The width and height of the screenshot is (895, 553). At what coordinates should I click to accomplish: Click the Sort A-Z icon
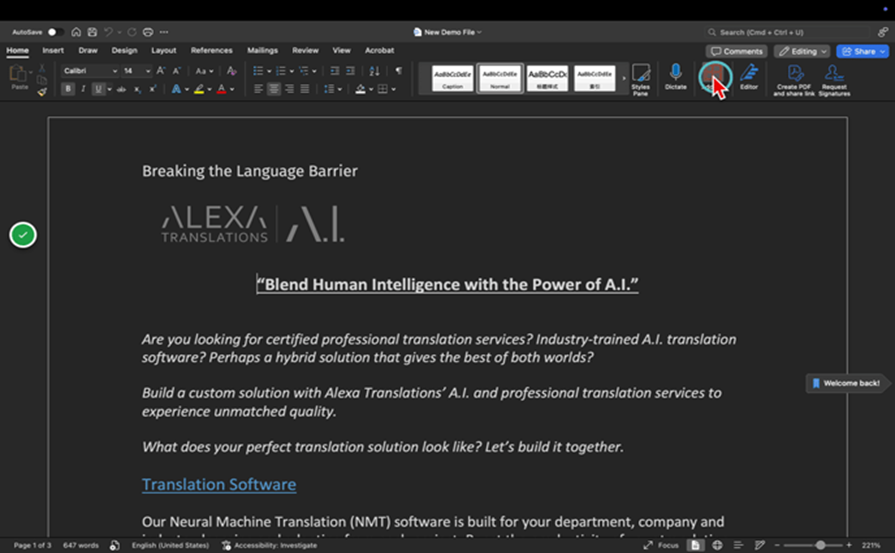coord(374,71)
